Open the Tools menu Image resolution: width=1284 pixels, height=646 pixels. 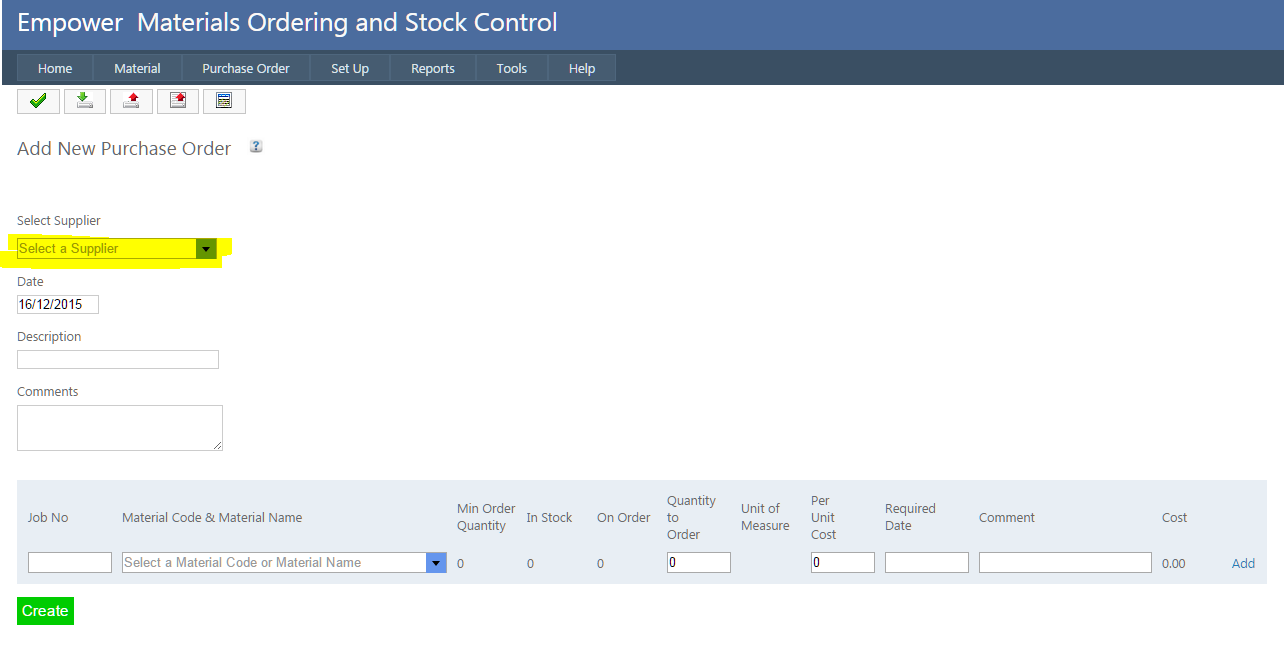[511, 68]
